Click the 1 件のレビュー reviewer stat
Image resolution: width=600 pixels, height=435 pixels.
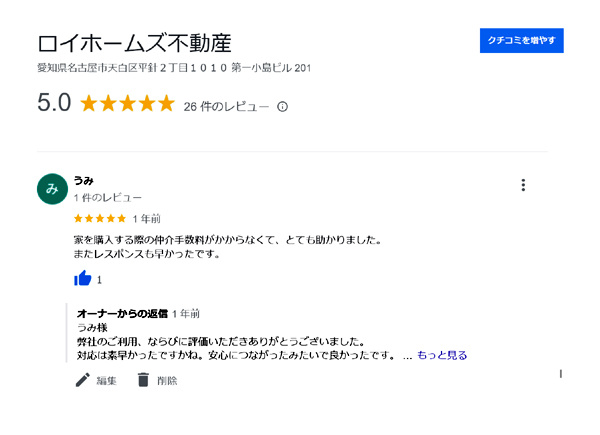point(108,198)
